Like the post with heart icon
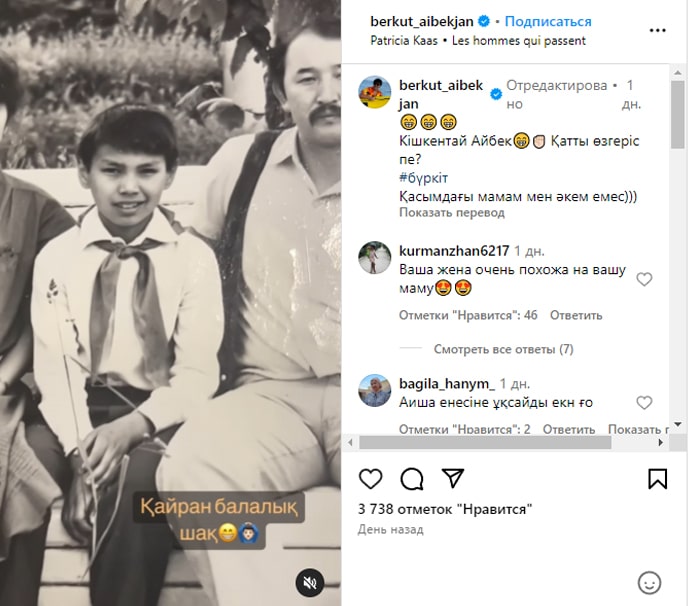 (370, 478)
